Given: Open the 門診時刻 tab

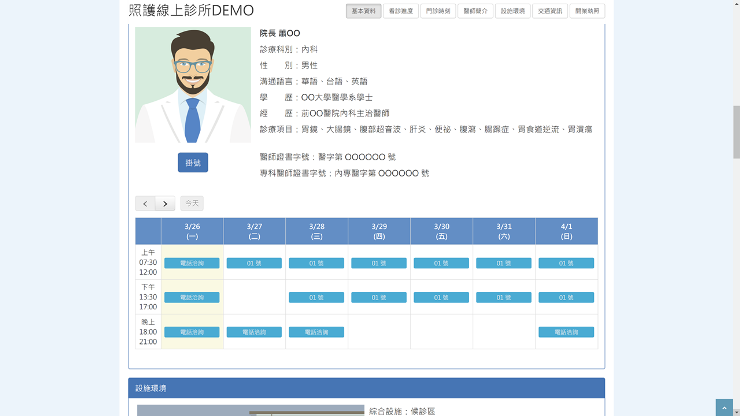Looking at the screenshot, I should (438, 11).
